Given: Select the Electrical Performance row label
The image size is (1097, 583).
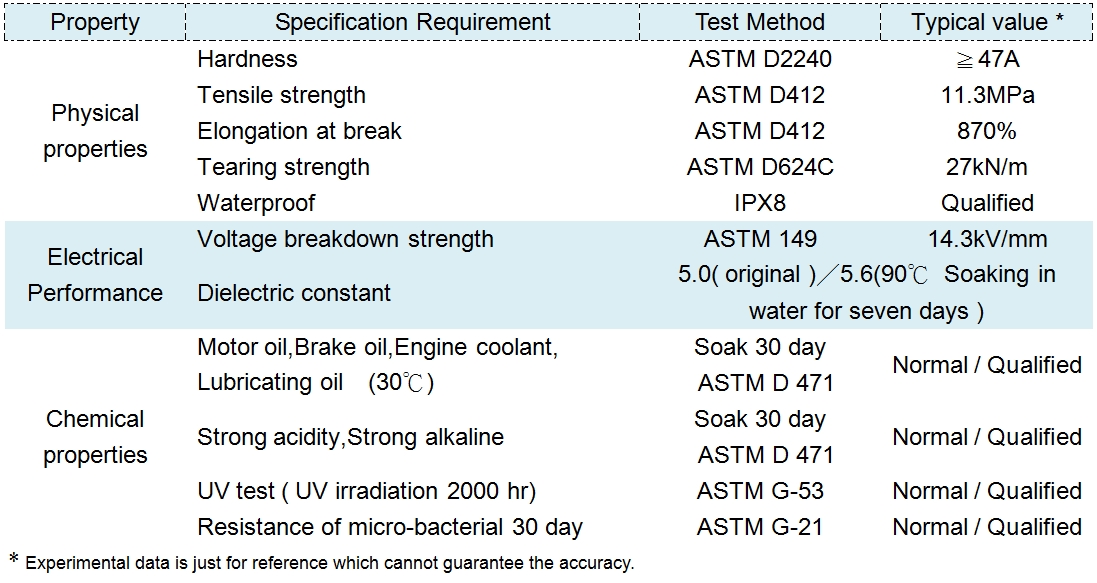Looking at the screenshot, I should coord(95,275).
